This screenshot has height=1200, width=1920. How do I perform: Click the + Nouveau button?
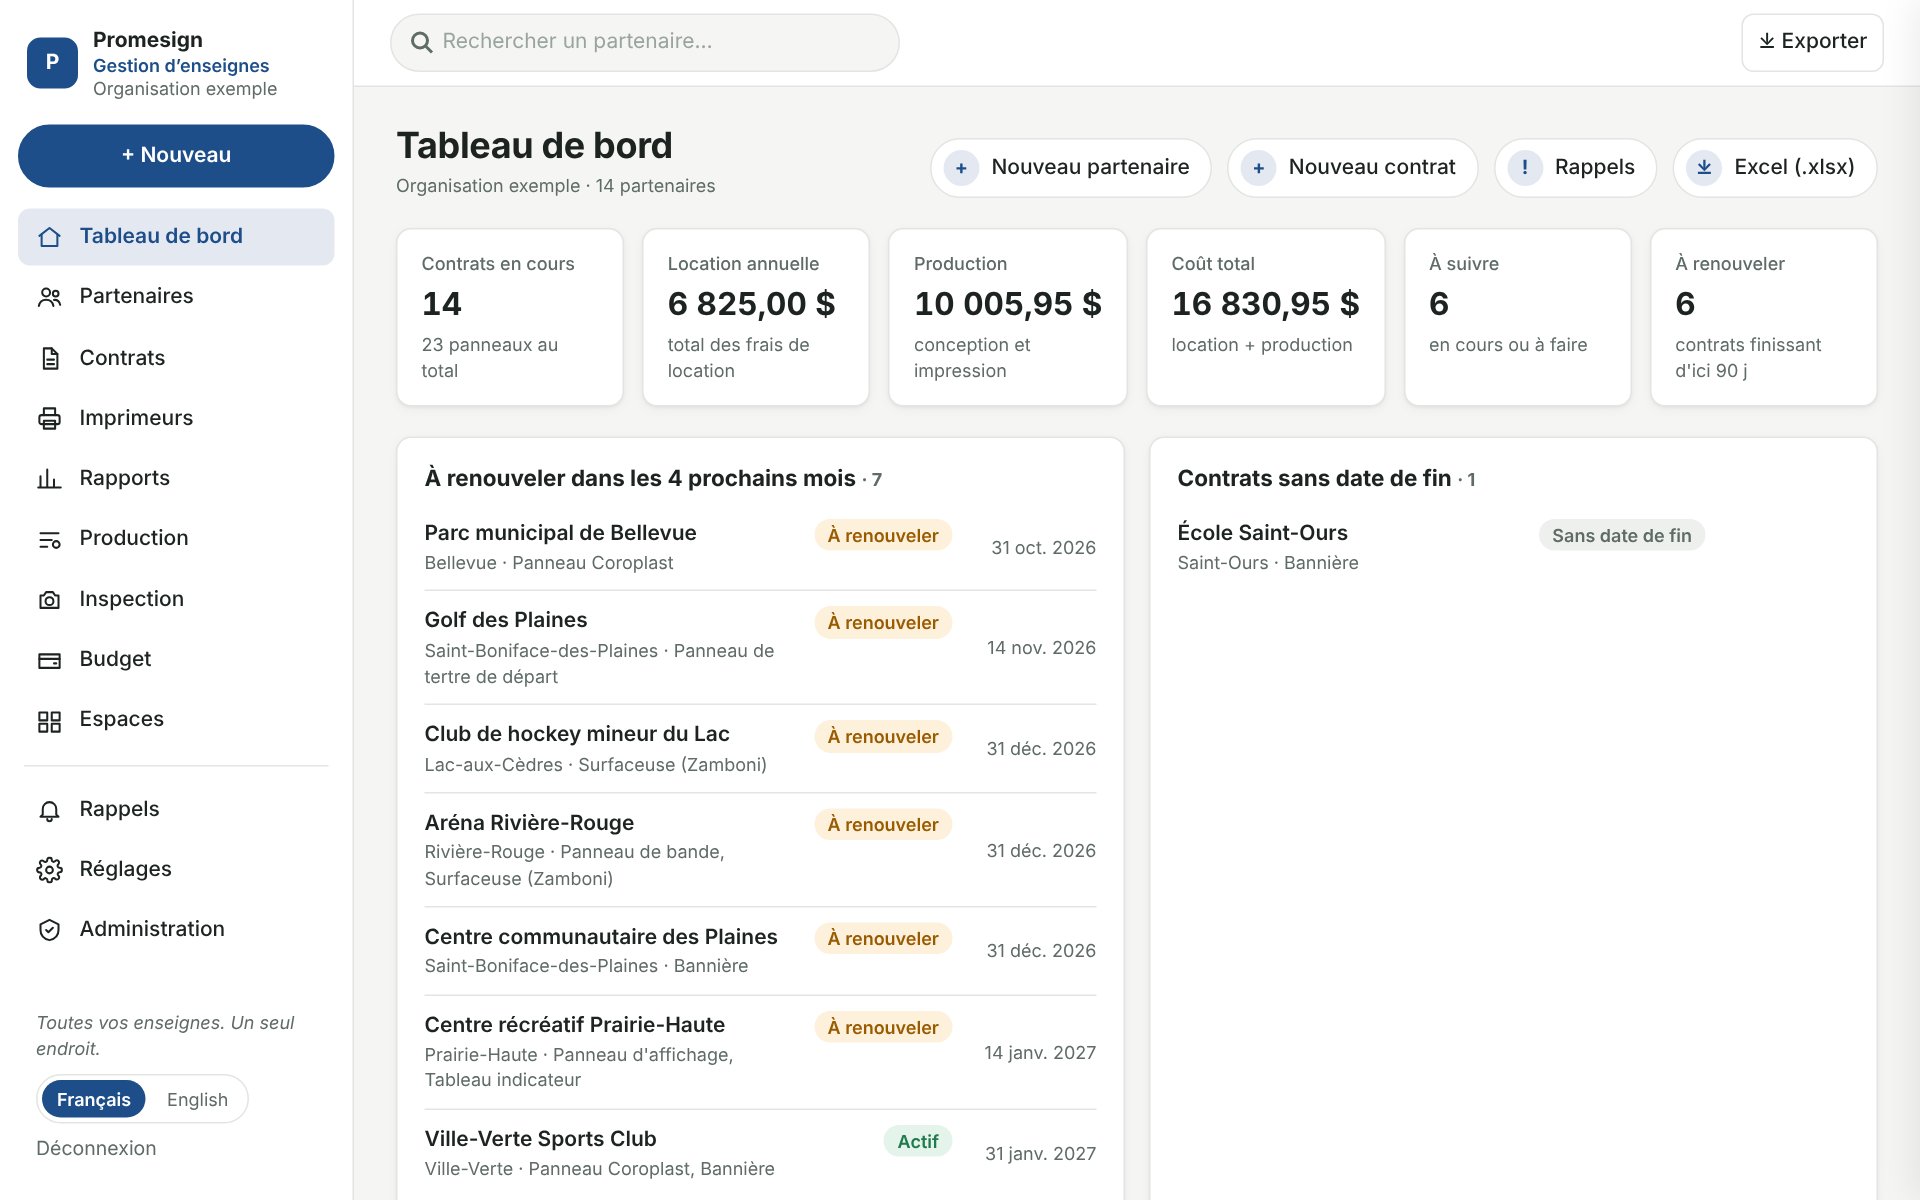click(x=176, y=156)
